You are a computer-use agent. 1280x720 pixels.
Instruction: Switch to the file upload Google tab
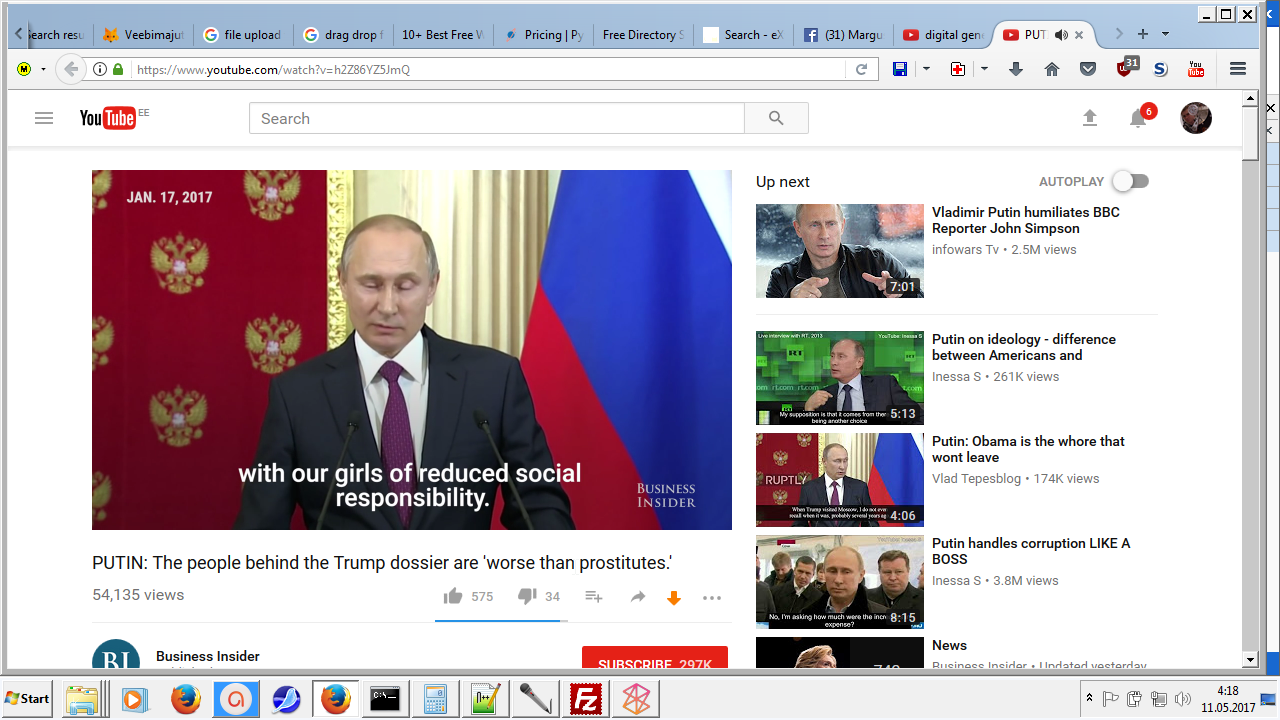[x=243, y=34]
